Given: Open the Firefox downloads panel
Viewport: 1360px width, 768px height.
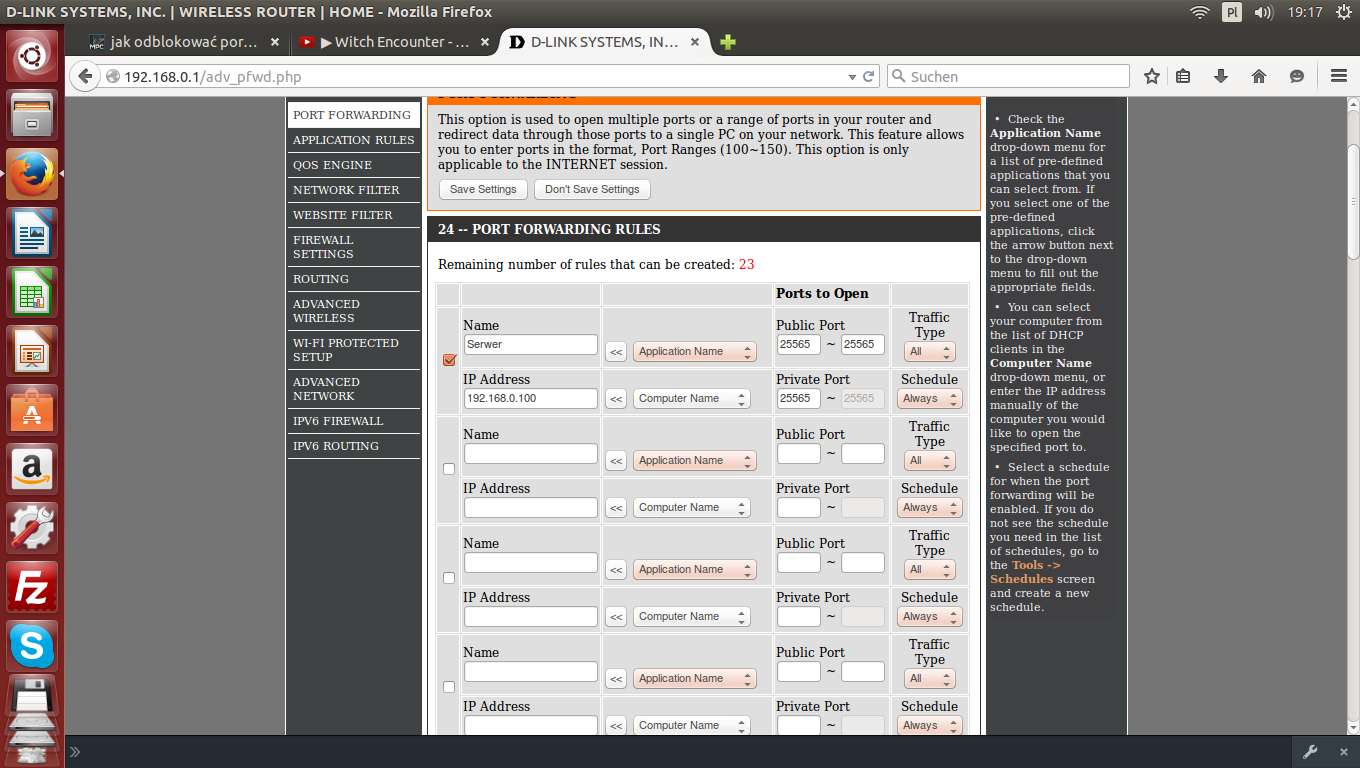Looking at the screenshot, I should 1221,76.
